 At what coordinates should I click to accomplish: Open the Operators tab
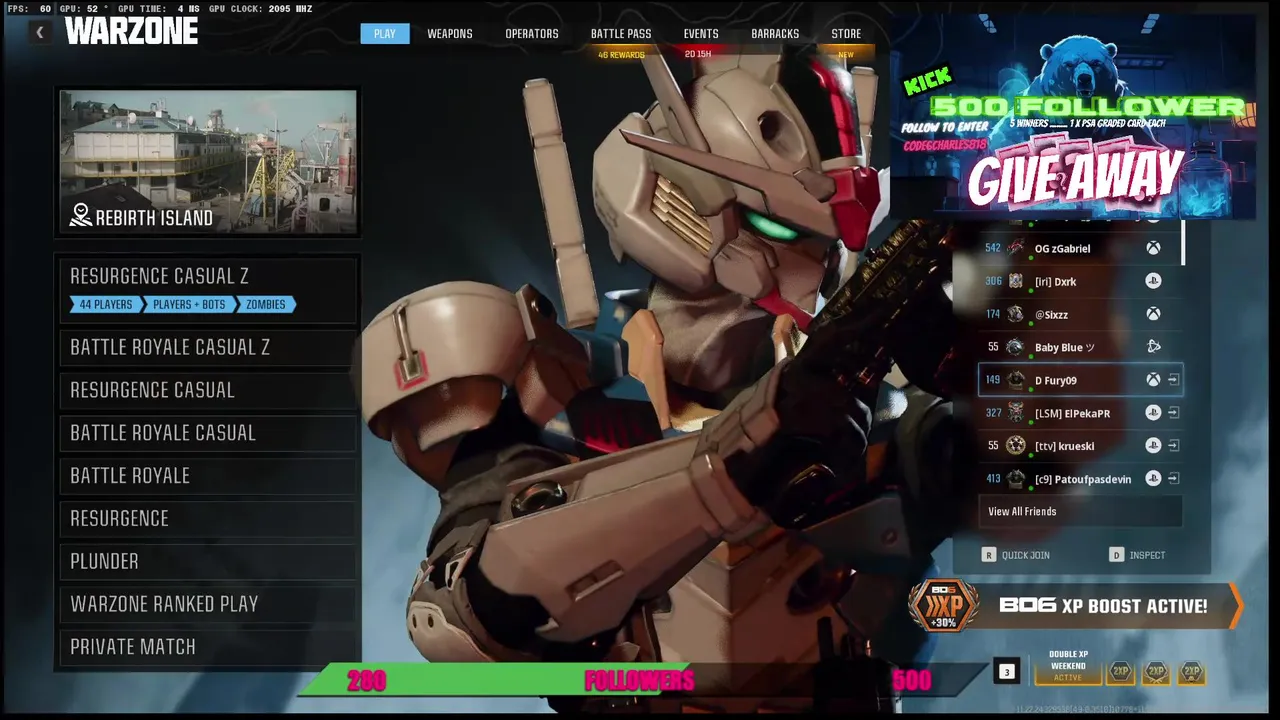click(x=532, y=34)
